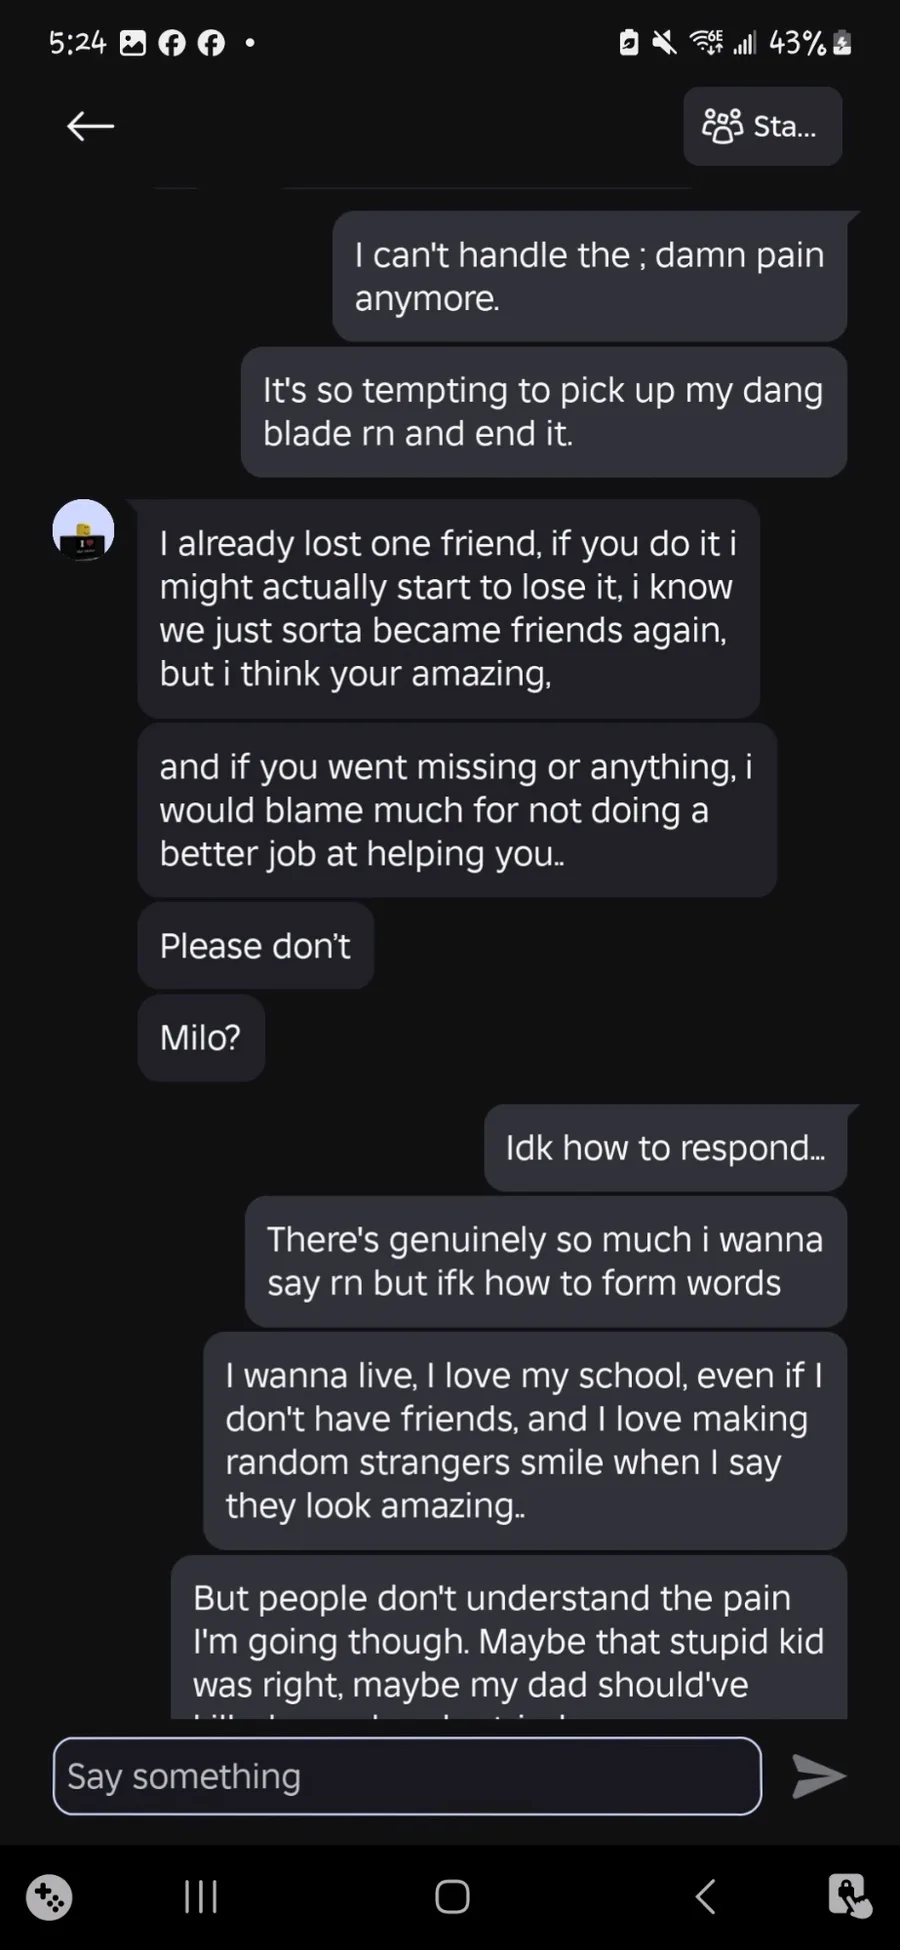Tap the Wi-Fi indicator in status bar
Screen dimensions: 900x1950
pos(706,43)
